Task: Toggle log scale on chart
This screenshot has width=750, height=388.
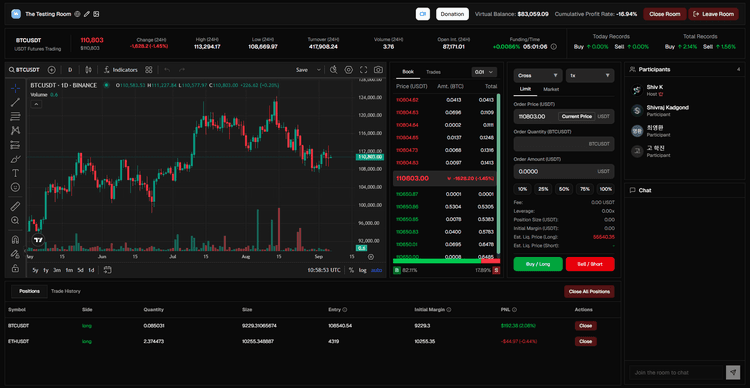Action: (363, 270)
